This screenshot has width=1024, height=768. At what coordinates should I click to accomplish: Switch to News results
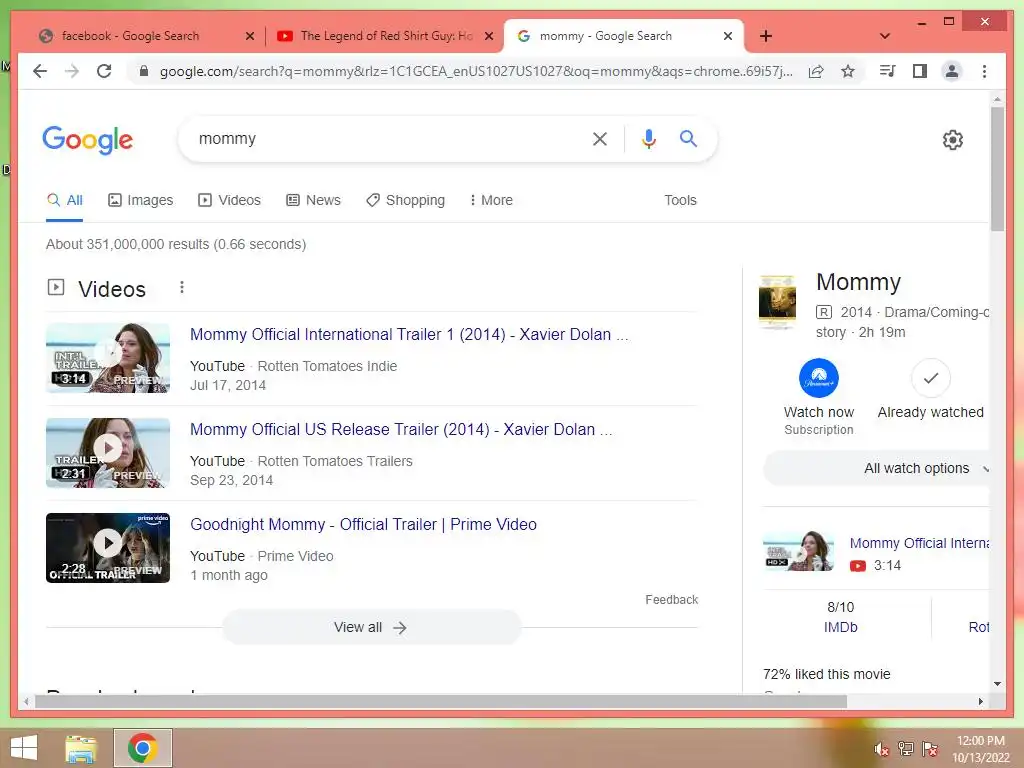313,200
